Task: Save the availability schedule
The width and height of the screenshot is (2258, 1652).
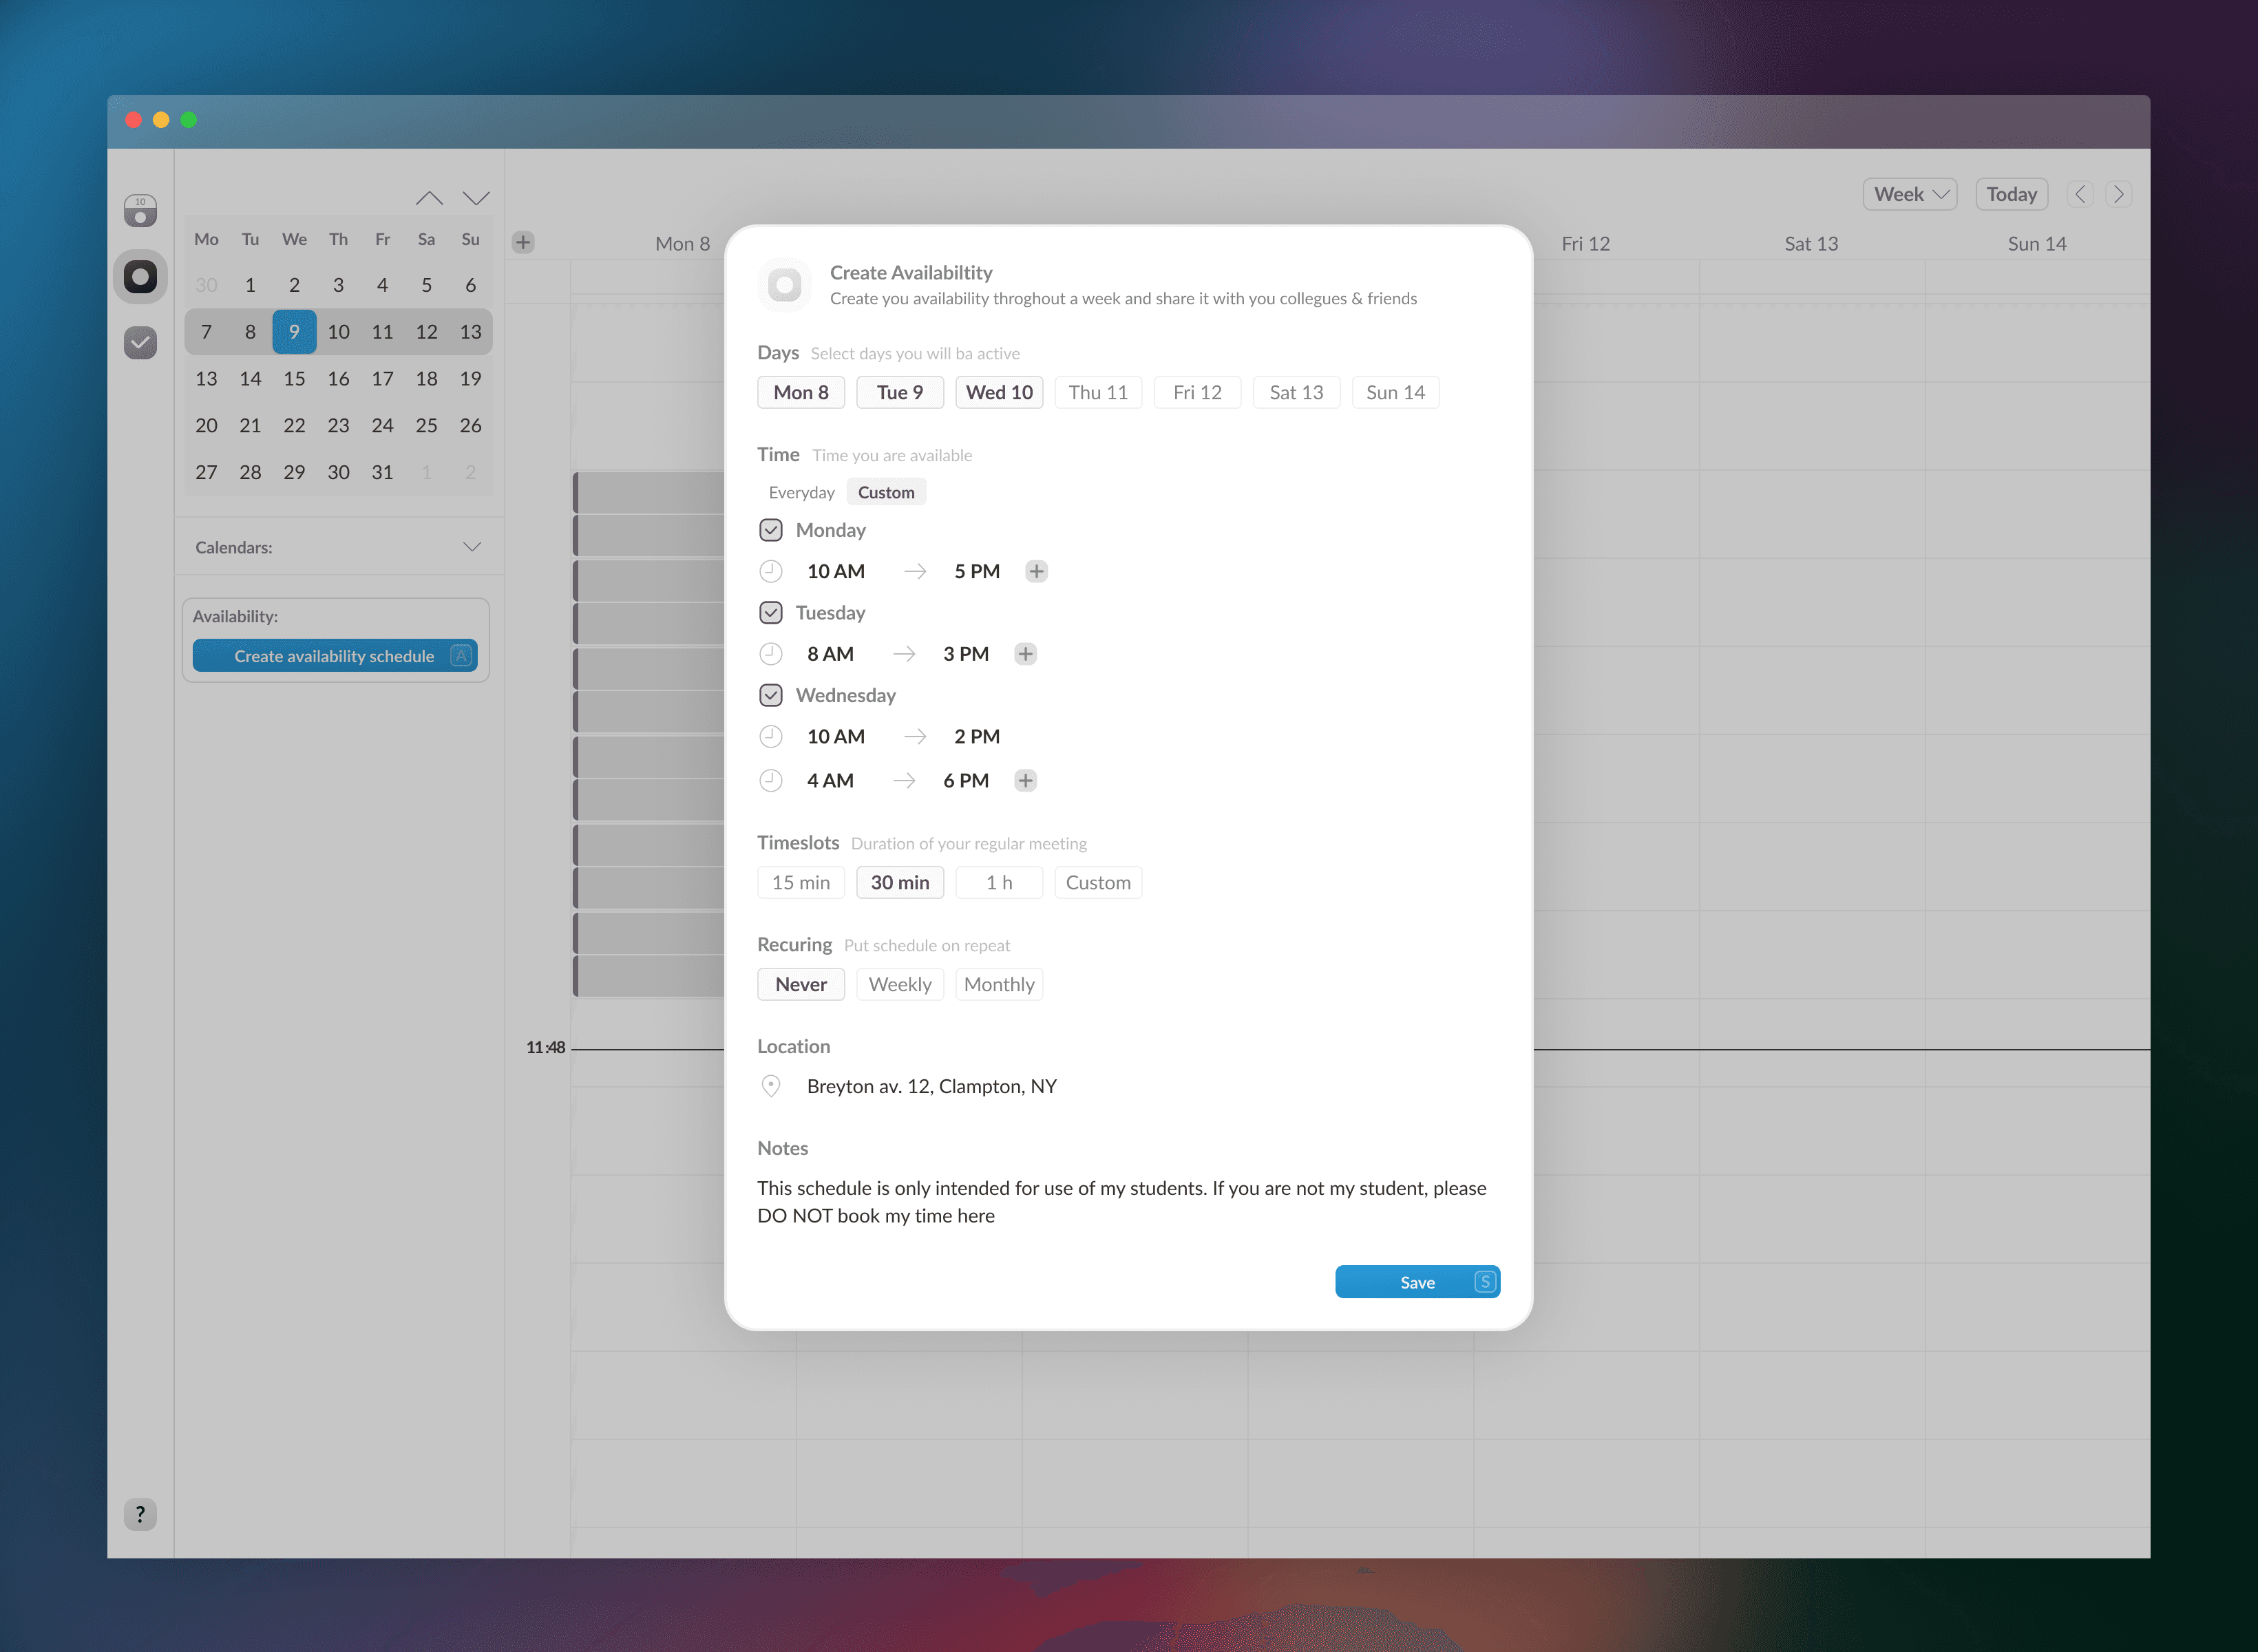Action: tap(1416, 1282)
